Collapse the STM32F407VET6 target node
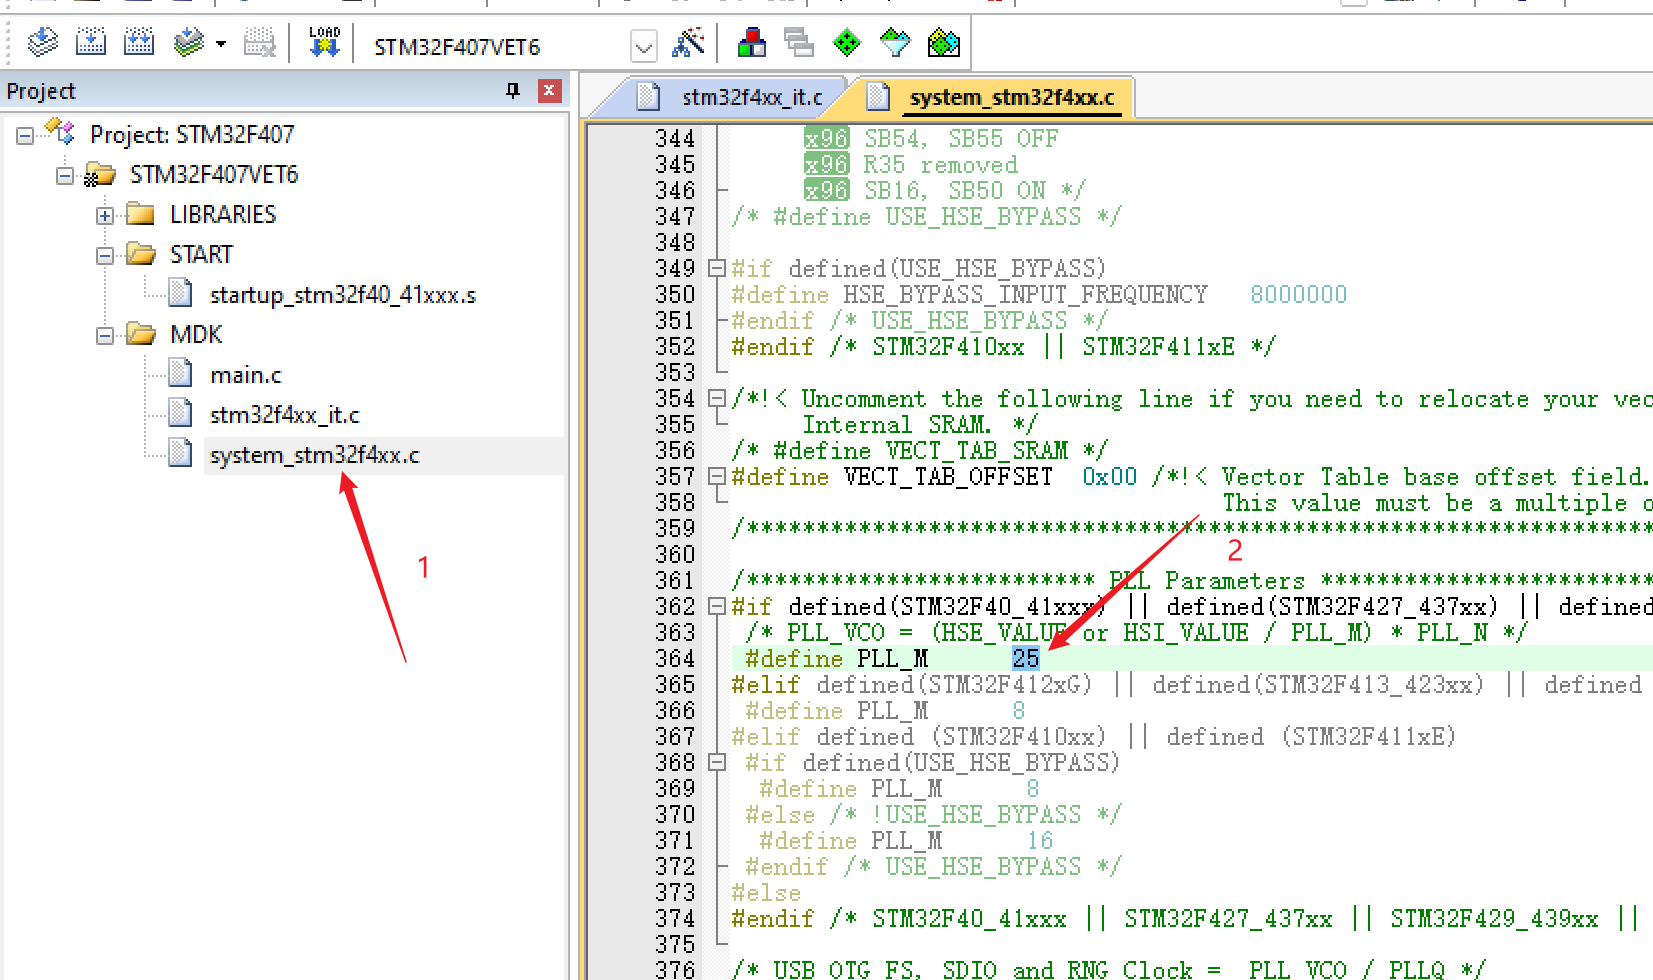Image resolution: width=1653 pixels, height=980 pixels. click(x=65, y=175)
